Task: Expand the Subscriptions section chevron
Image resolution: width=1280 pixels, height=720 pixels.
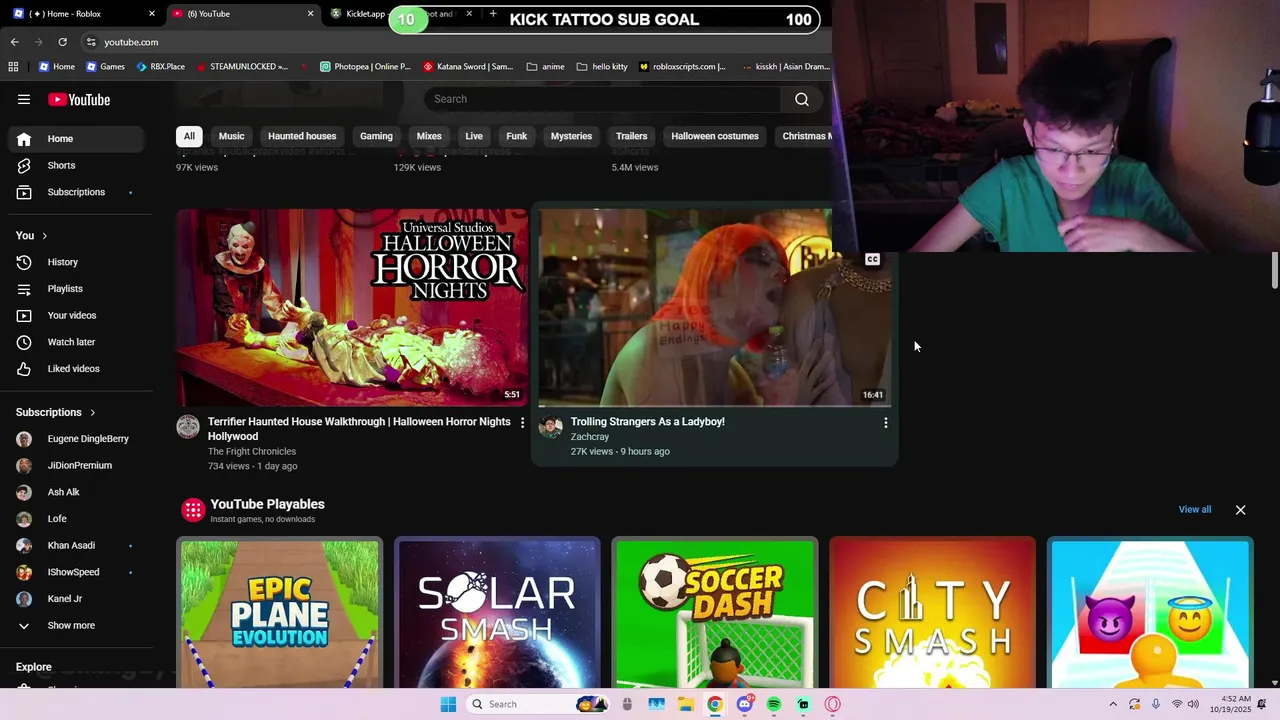Action: coord(93,413)
